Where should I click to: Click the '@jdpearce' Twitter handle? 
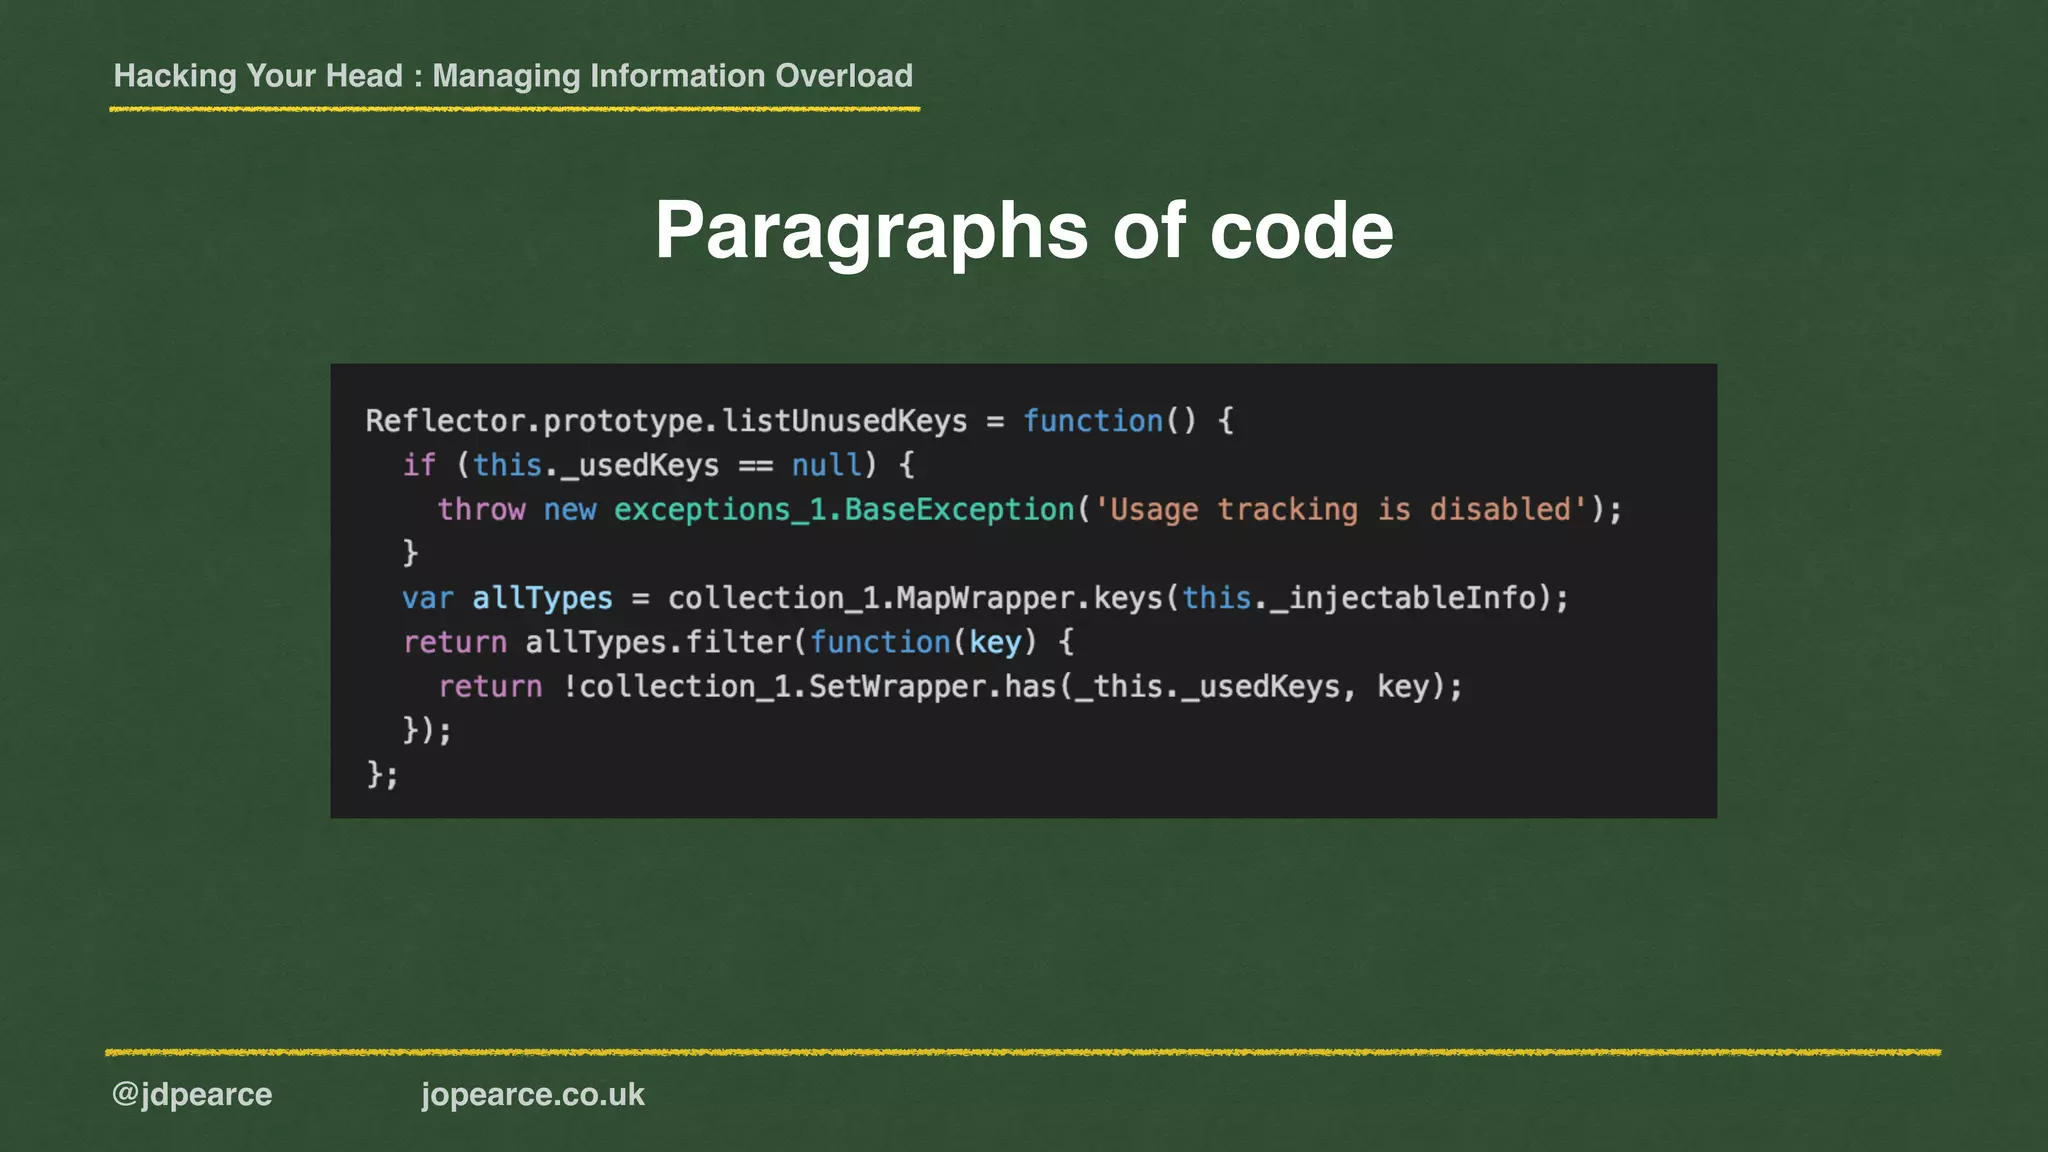[192, 1094]
